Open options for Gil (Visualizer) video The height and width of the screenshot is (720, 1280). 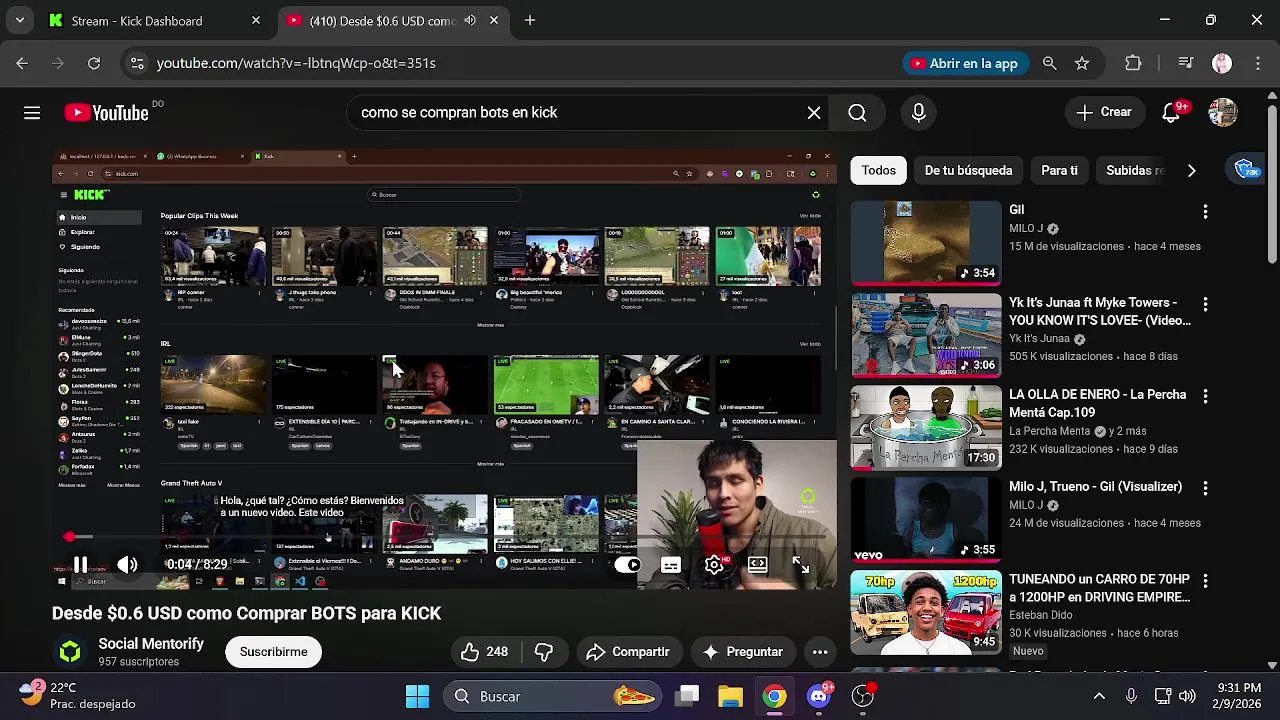pos(1205,488)
